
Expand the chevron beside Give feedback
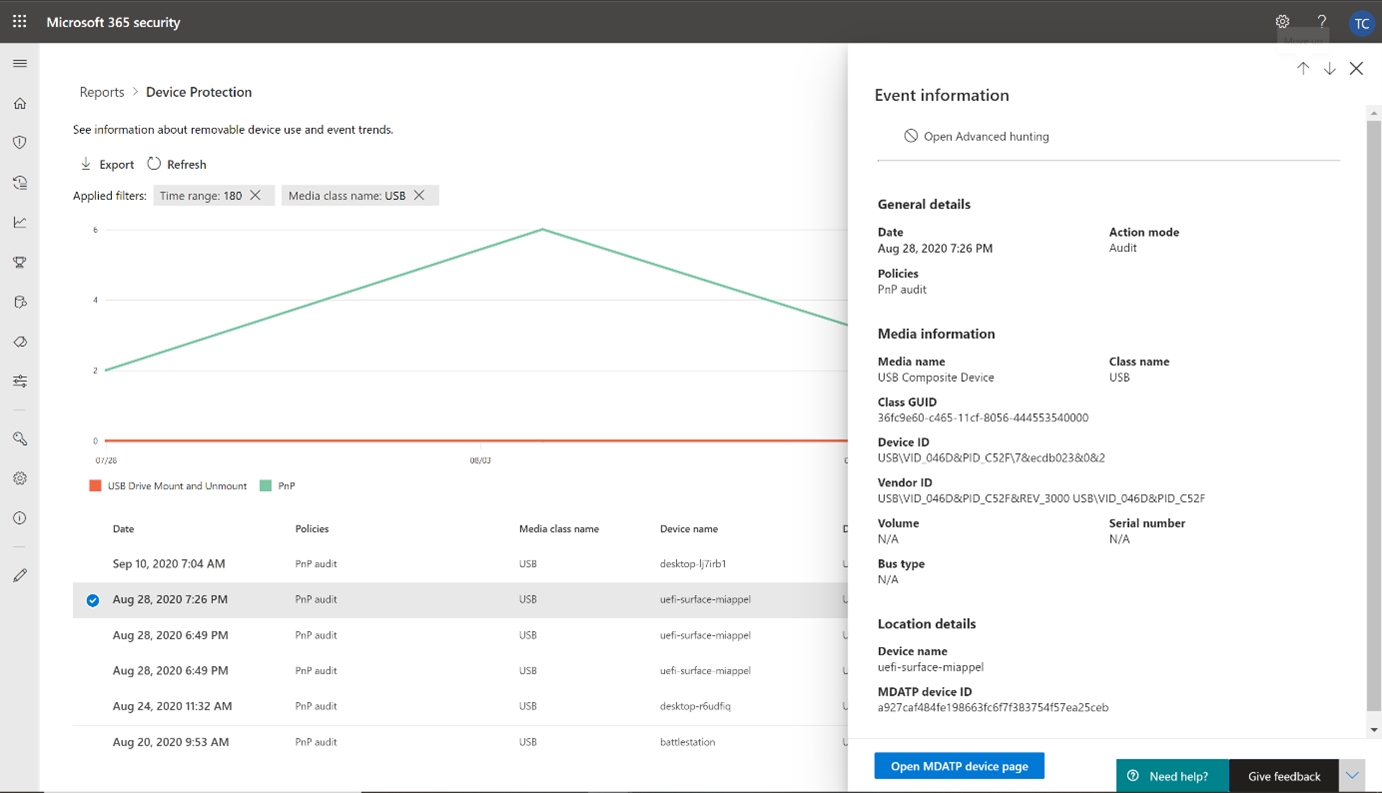pyautogui.click(x=1352, y=775)
